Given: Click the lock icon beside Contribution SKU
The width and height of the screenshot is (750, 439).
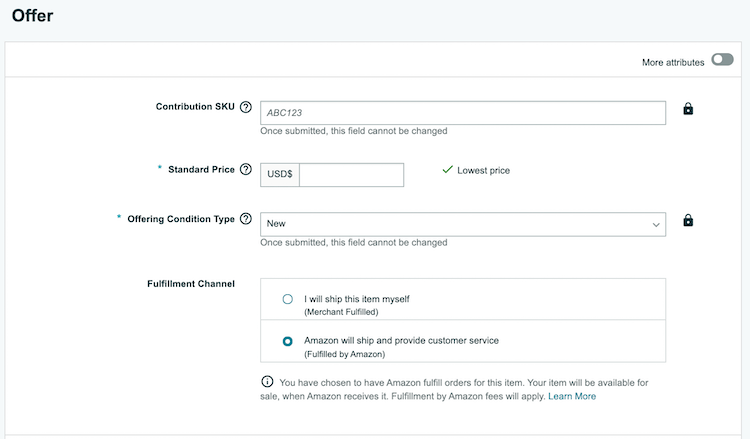Looking at the screenshot, I should pyautogui.click(x=688, y=109).
